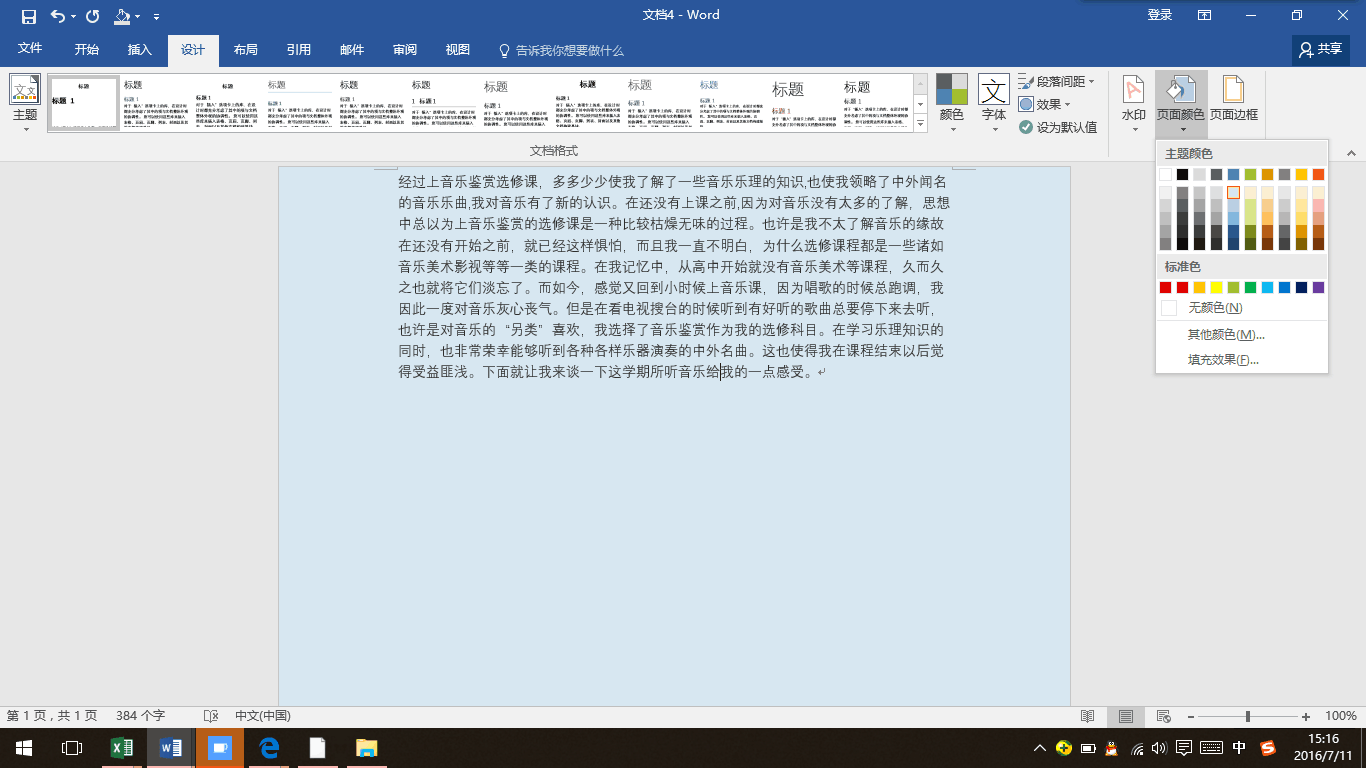Viewport: 1366px width, 768px height.
Task: Pick the yellow swatch under 标准色
Action: tap(1216, 288)
